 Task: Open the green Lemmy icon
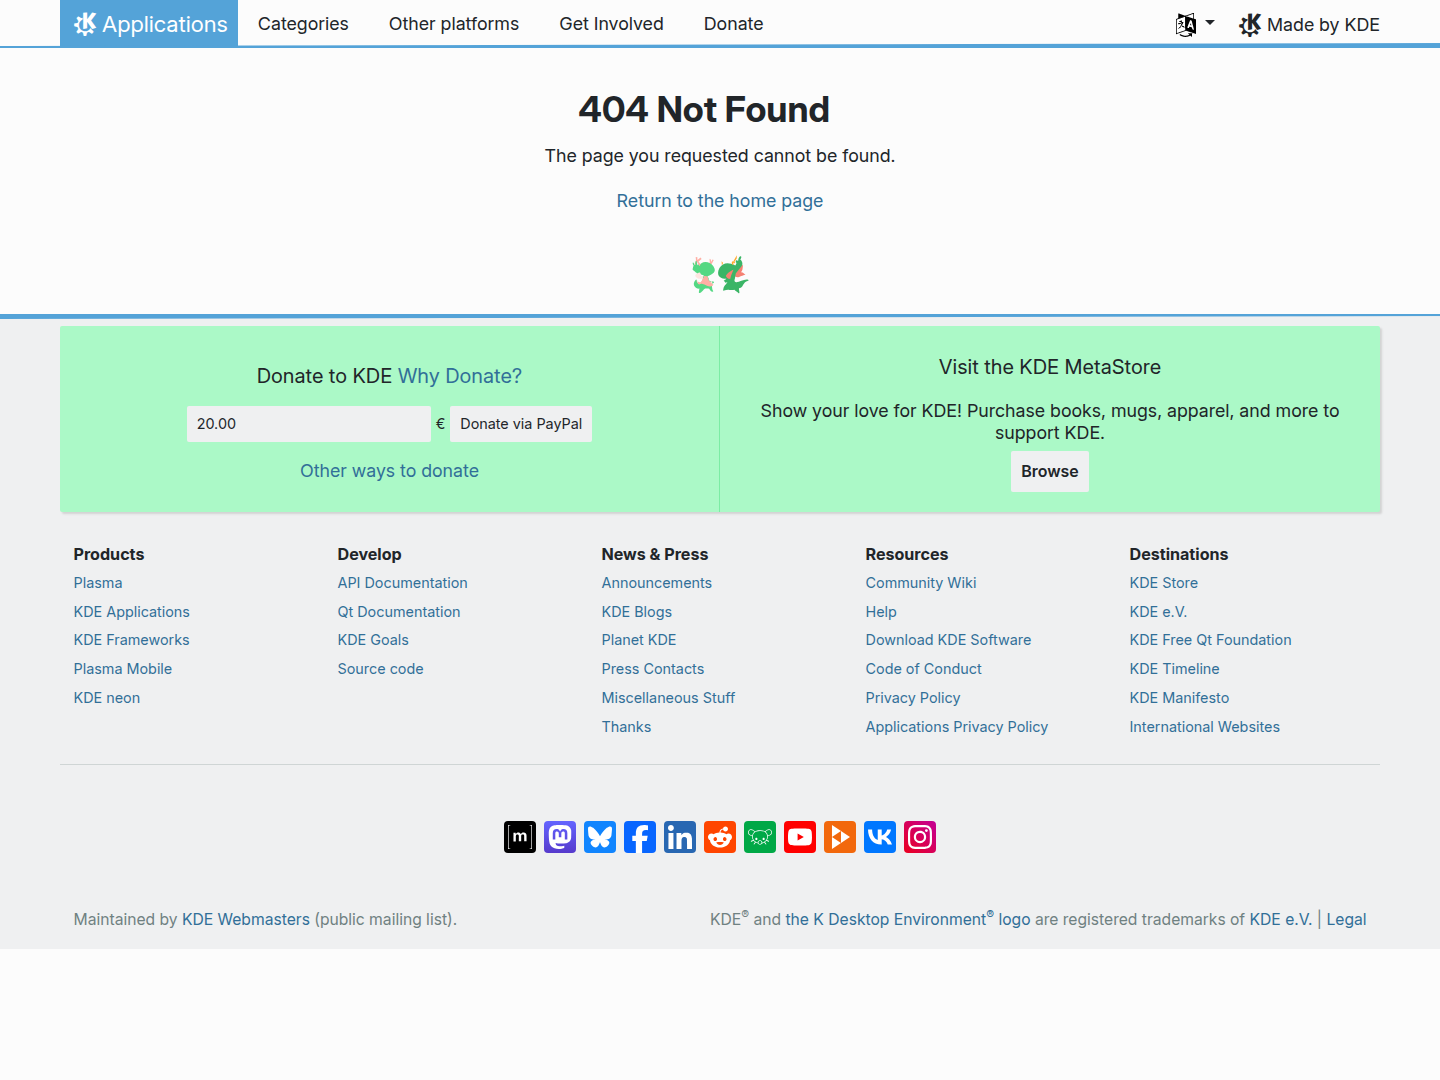(760, 837)
